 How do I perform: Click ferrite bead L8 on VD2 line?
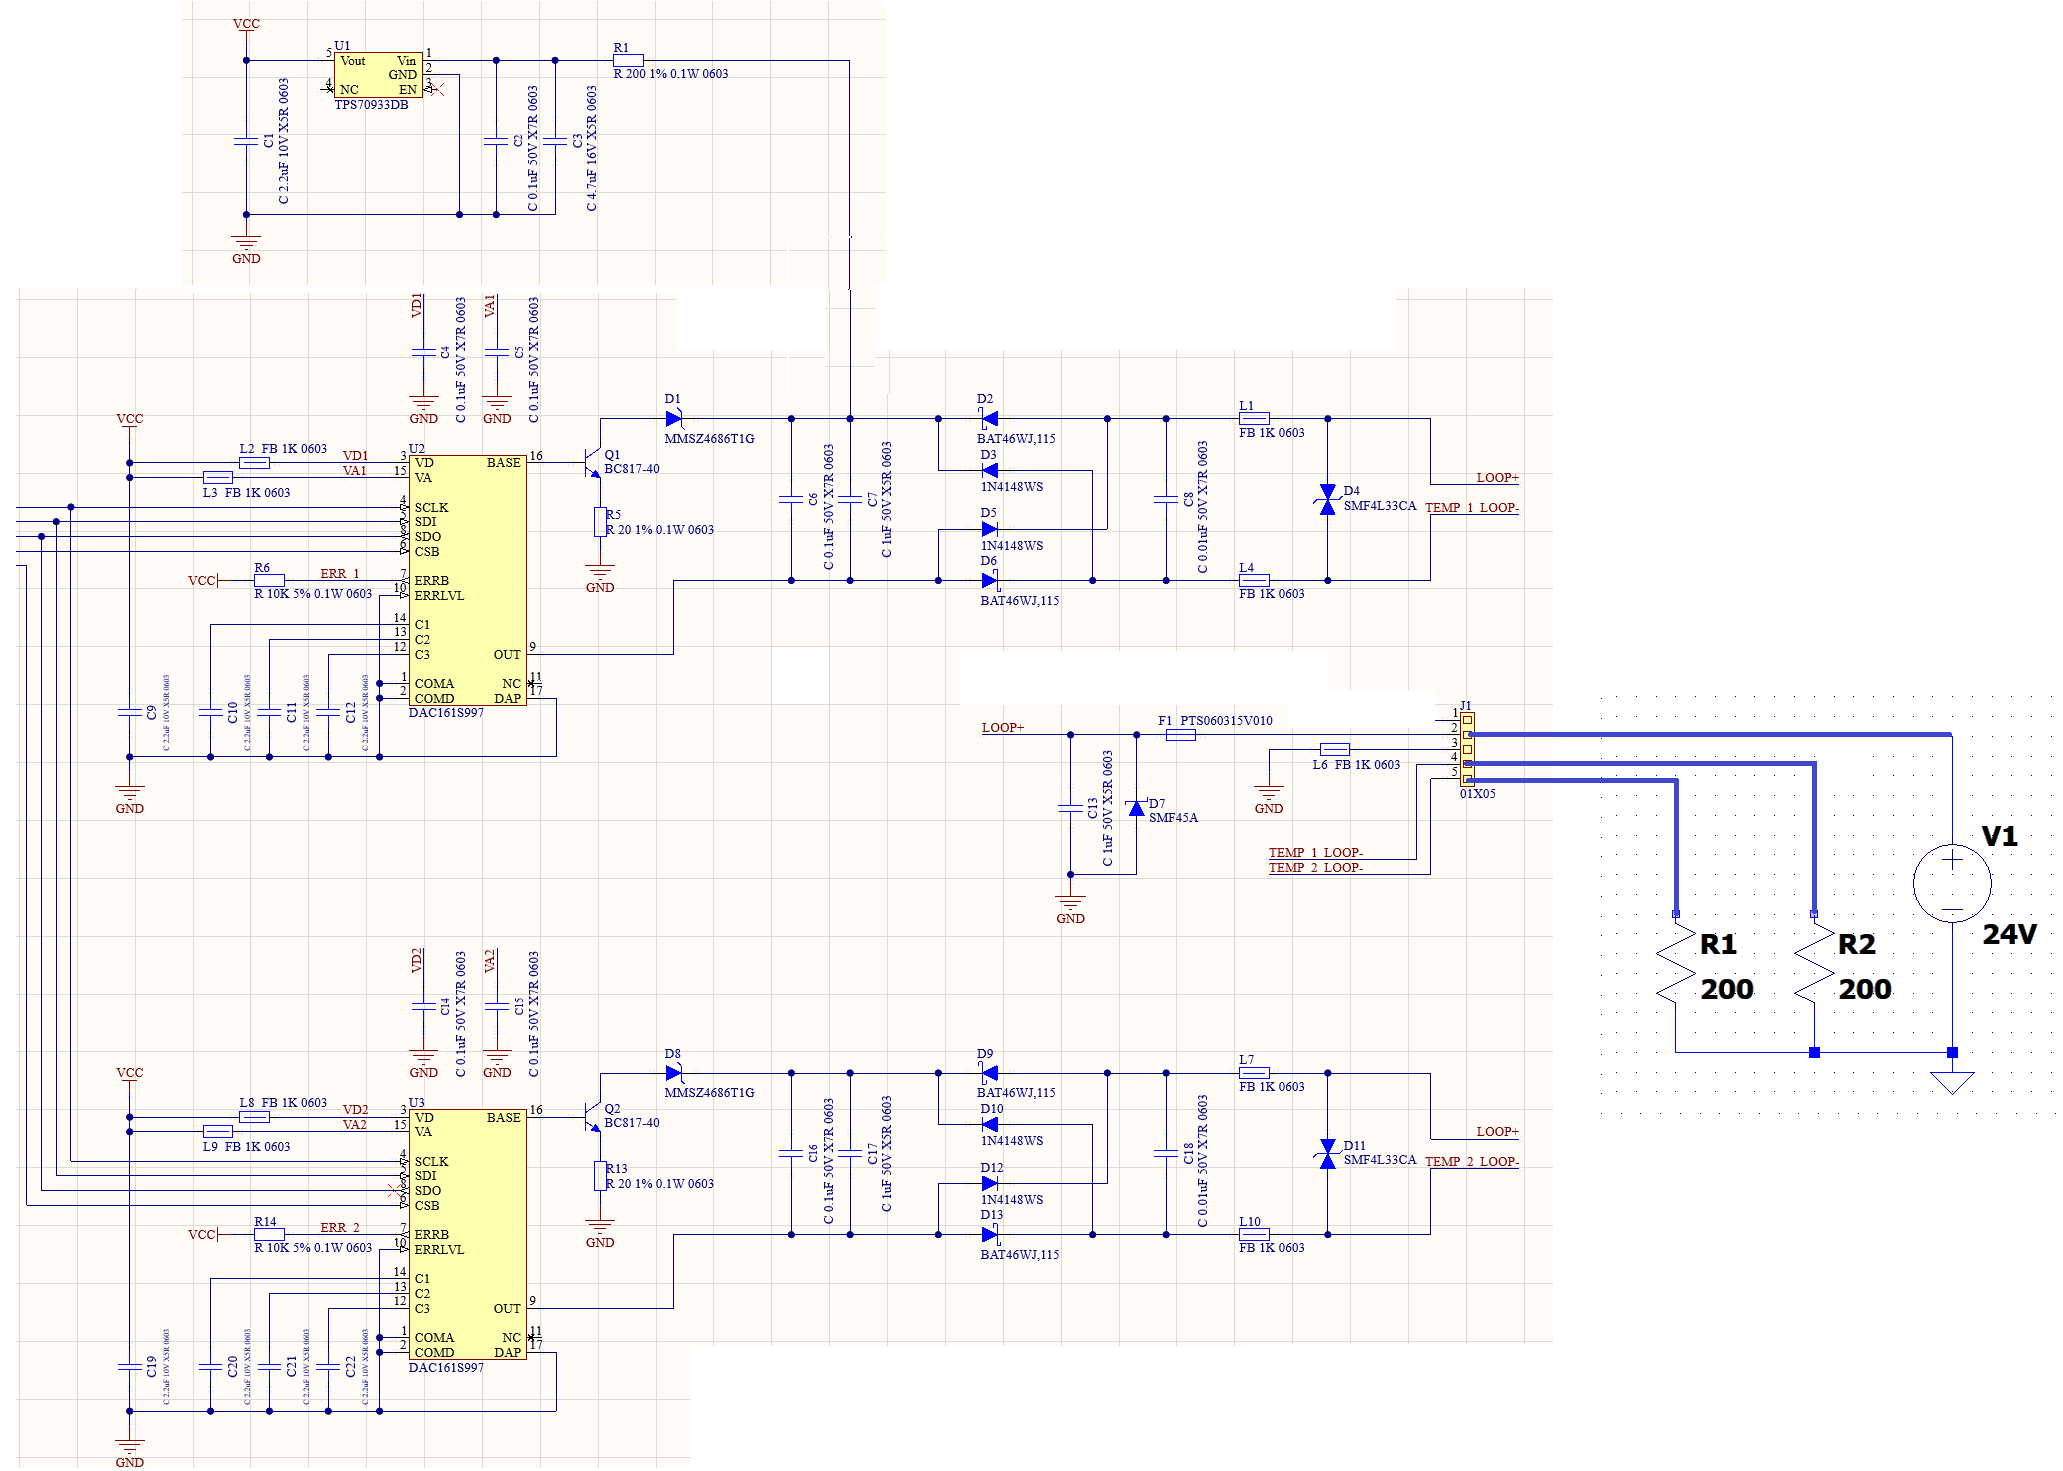(x=254, y=1117)
